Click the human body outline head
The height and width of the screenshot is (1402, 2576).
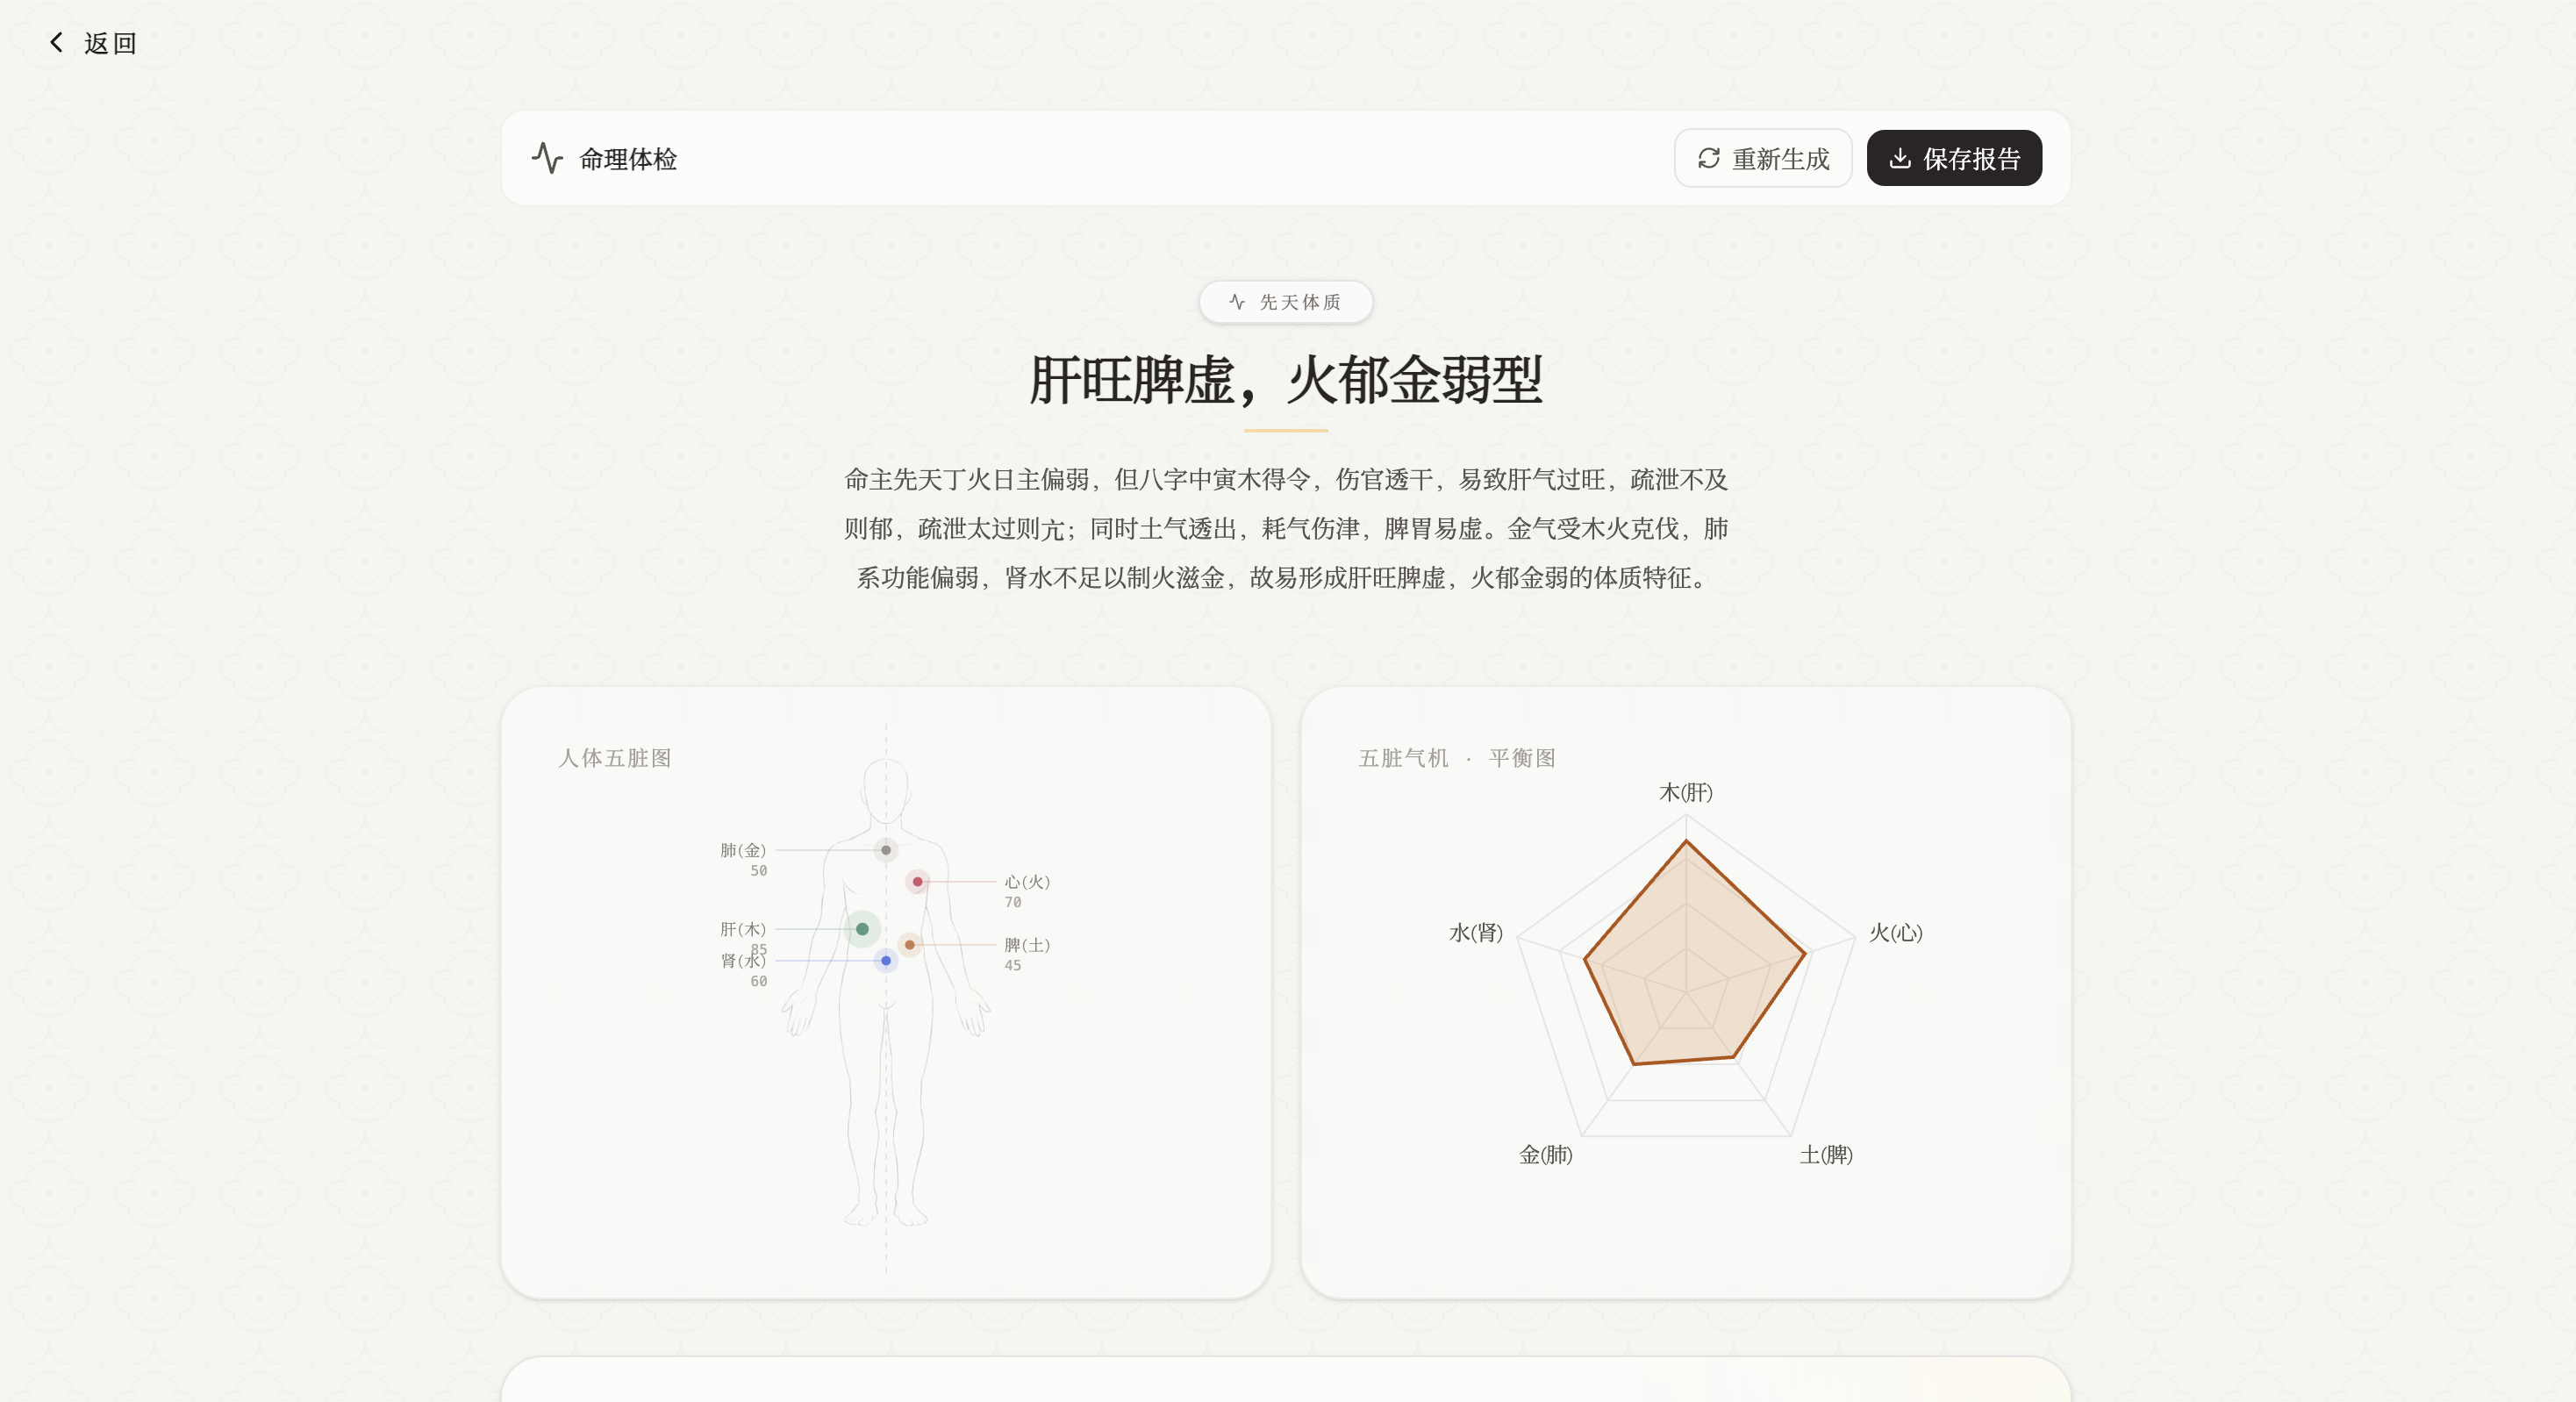(x=886, y=790)
